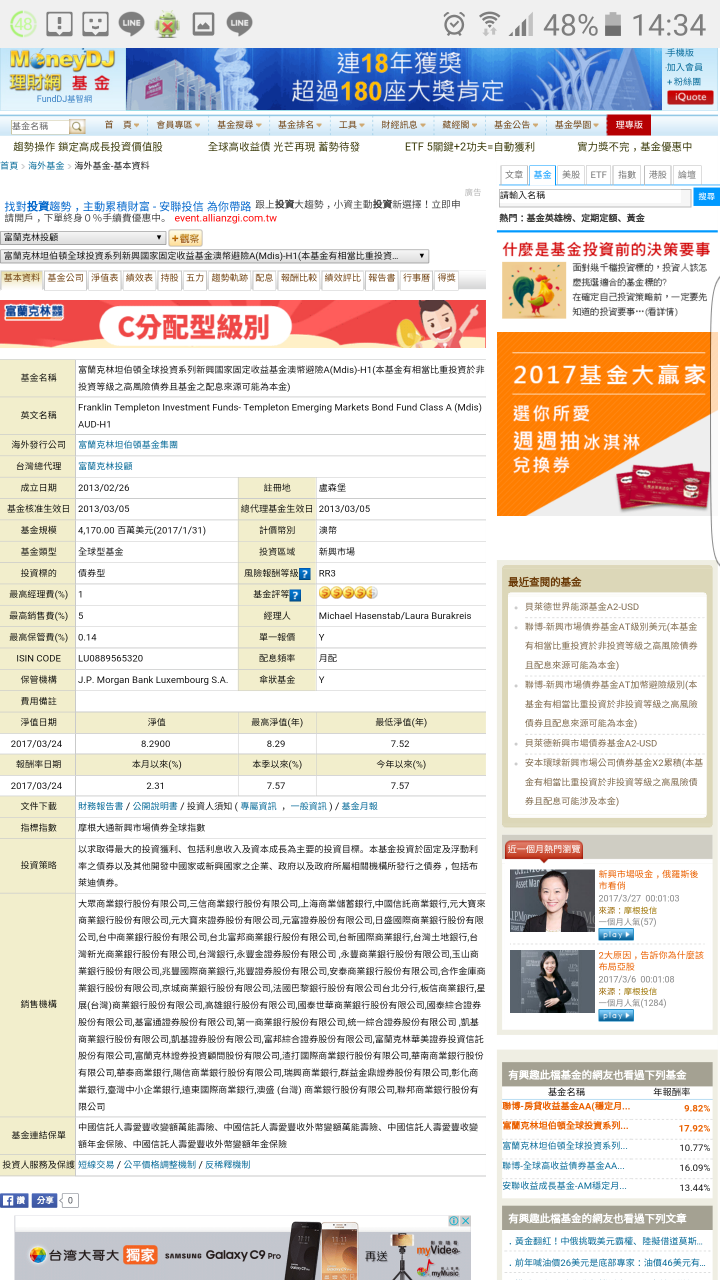The width and height of the screenshot is (720, 1280).
Task: Click inside the 請輸入名稱 search field
Action: 596,196
